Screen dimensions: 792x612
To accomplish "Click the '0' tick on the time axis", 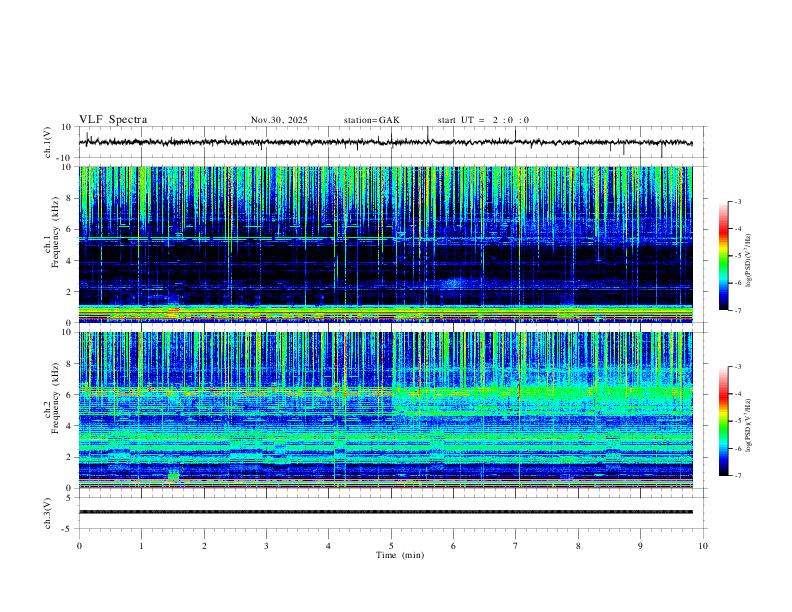I will [x=79, y=546].
